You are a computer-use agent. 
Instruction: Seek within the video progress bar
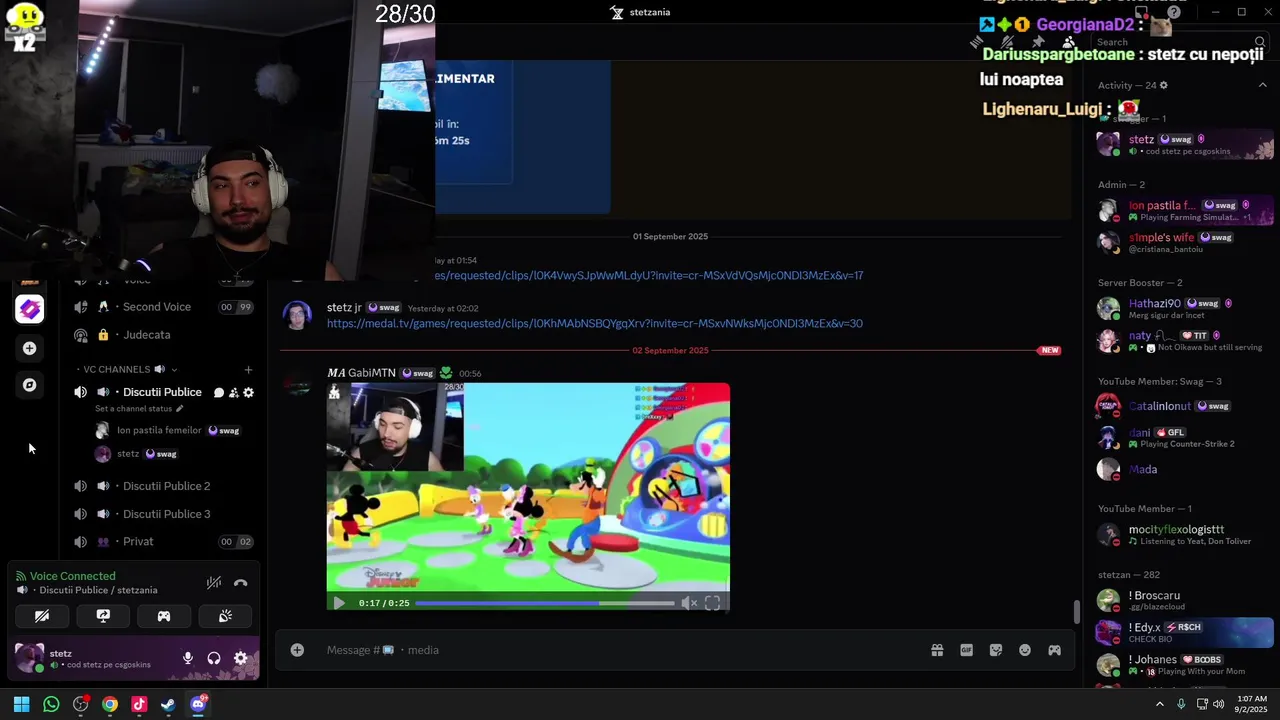point(545,603)
